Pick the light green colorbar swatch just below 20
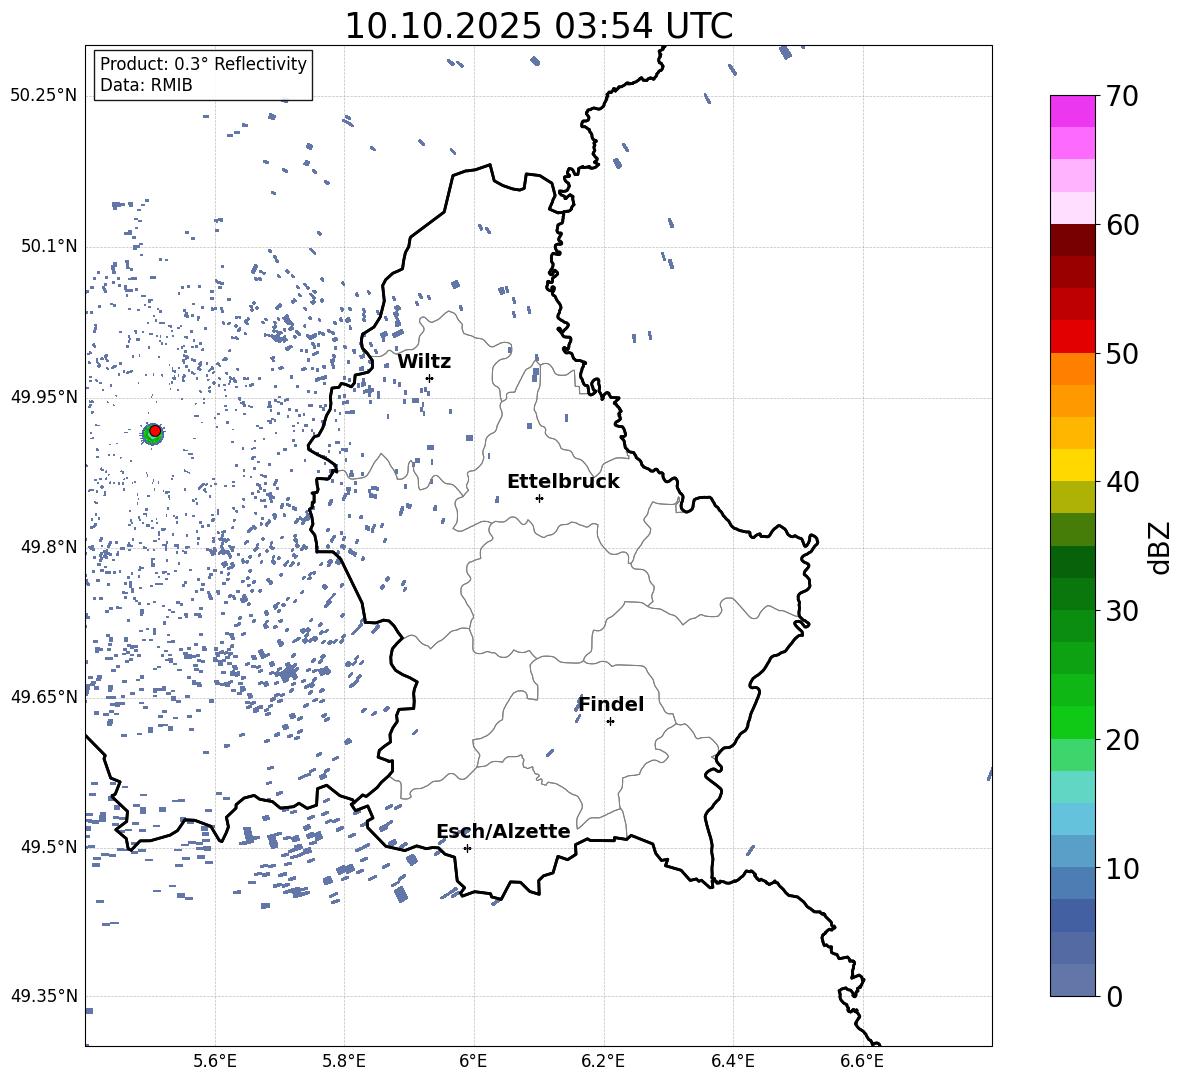The width and height of the screenshot is (1184, 1081). (x=1072, y=754)
